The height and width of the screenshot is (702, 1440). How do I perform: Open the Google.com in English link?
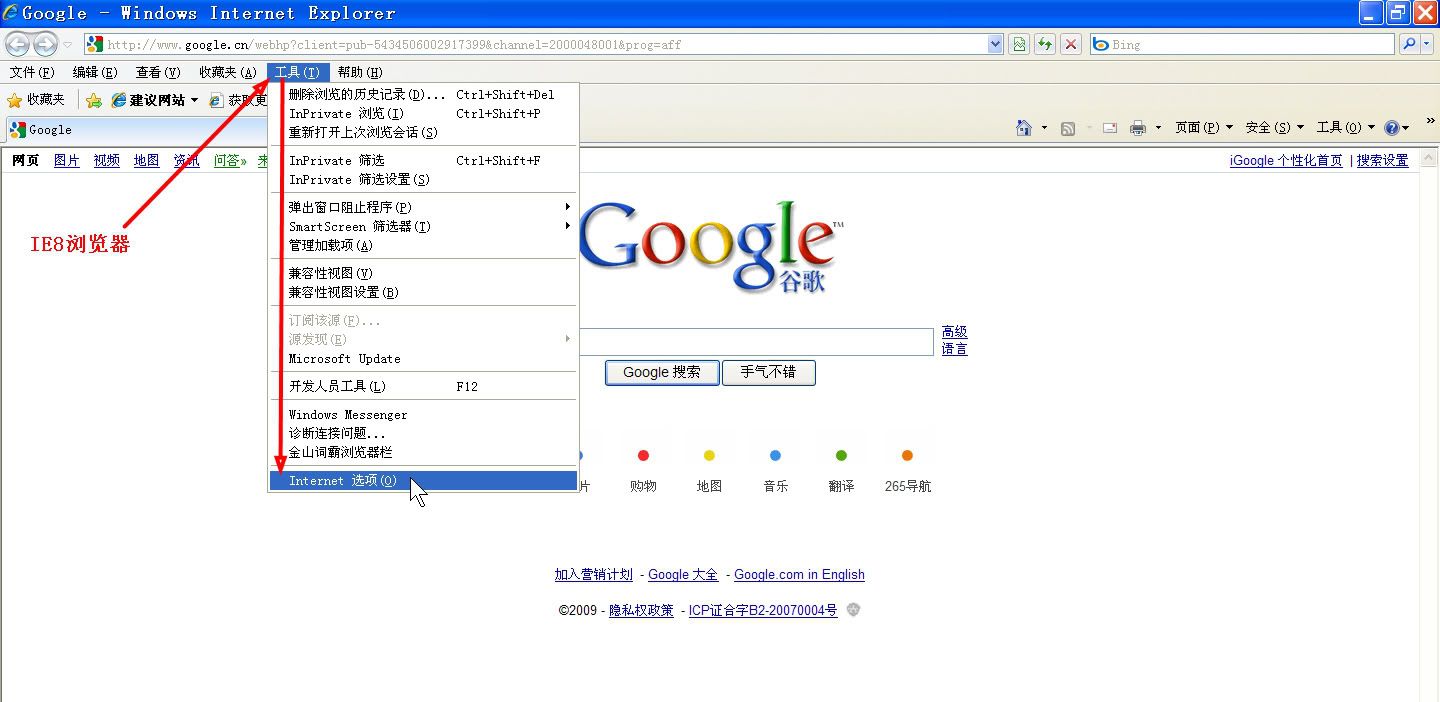(799, 574)
